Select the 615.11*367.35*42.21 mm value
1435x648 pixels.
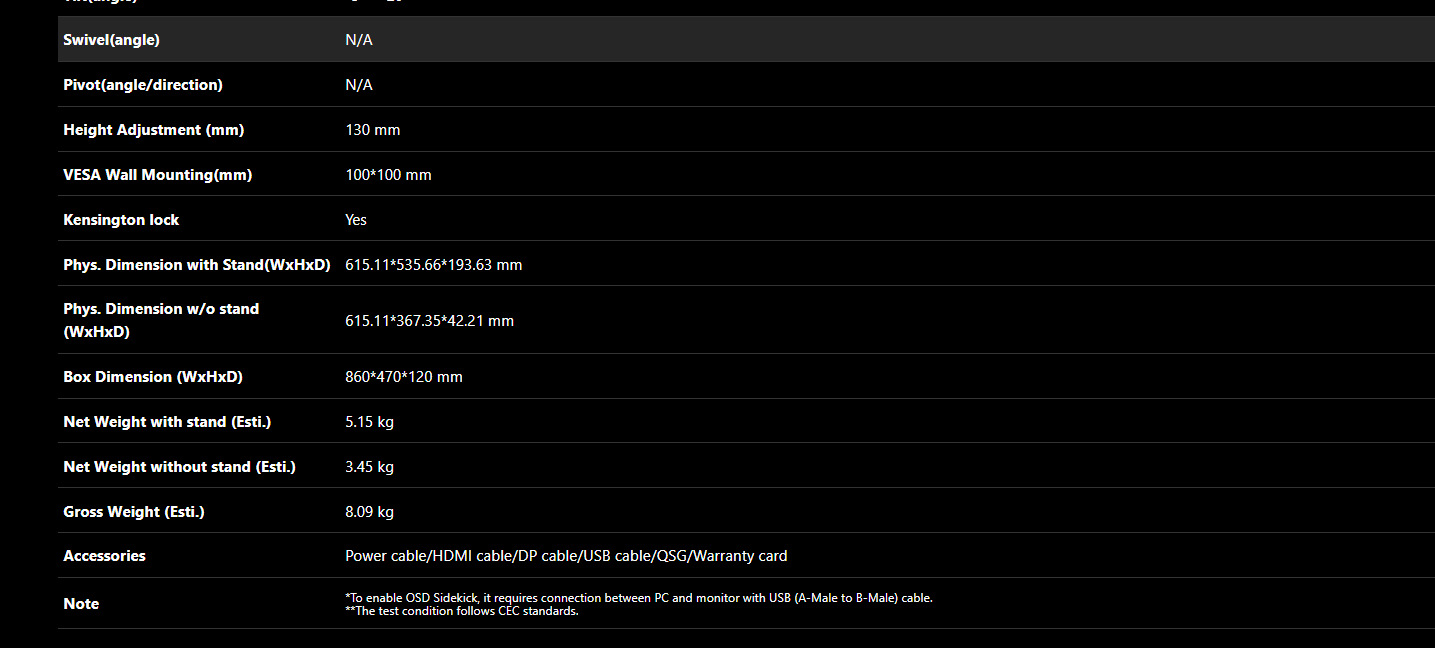(429, 321)
